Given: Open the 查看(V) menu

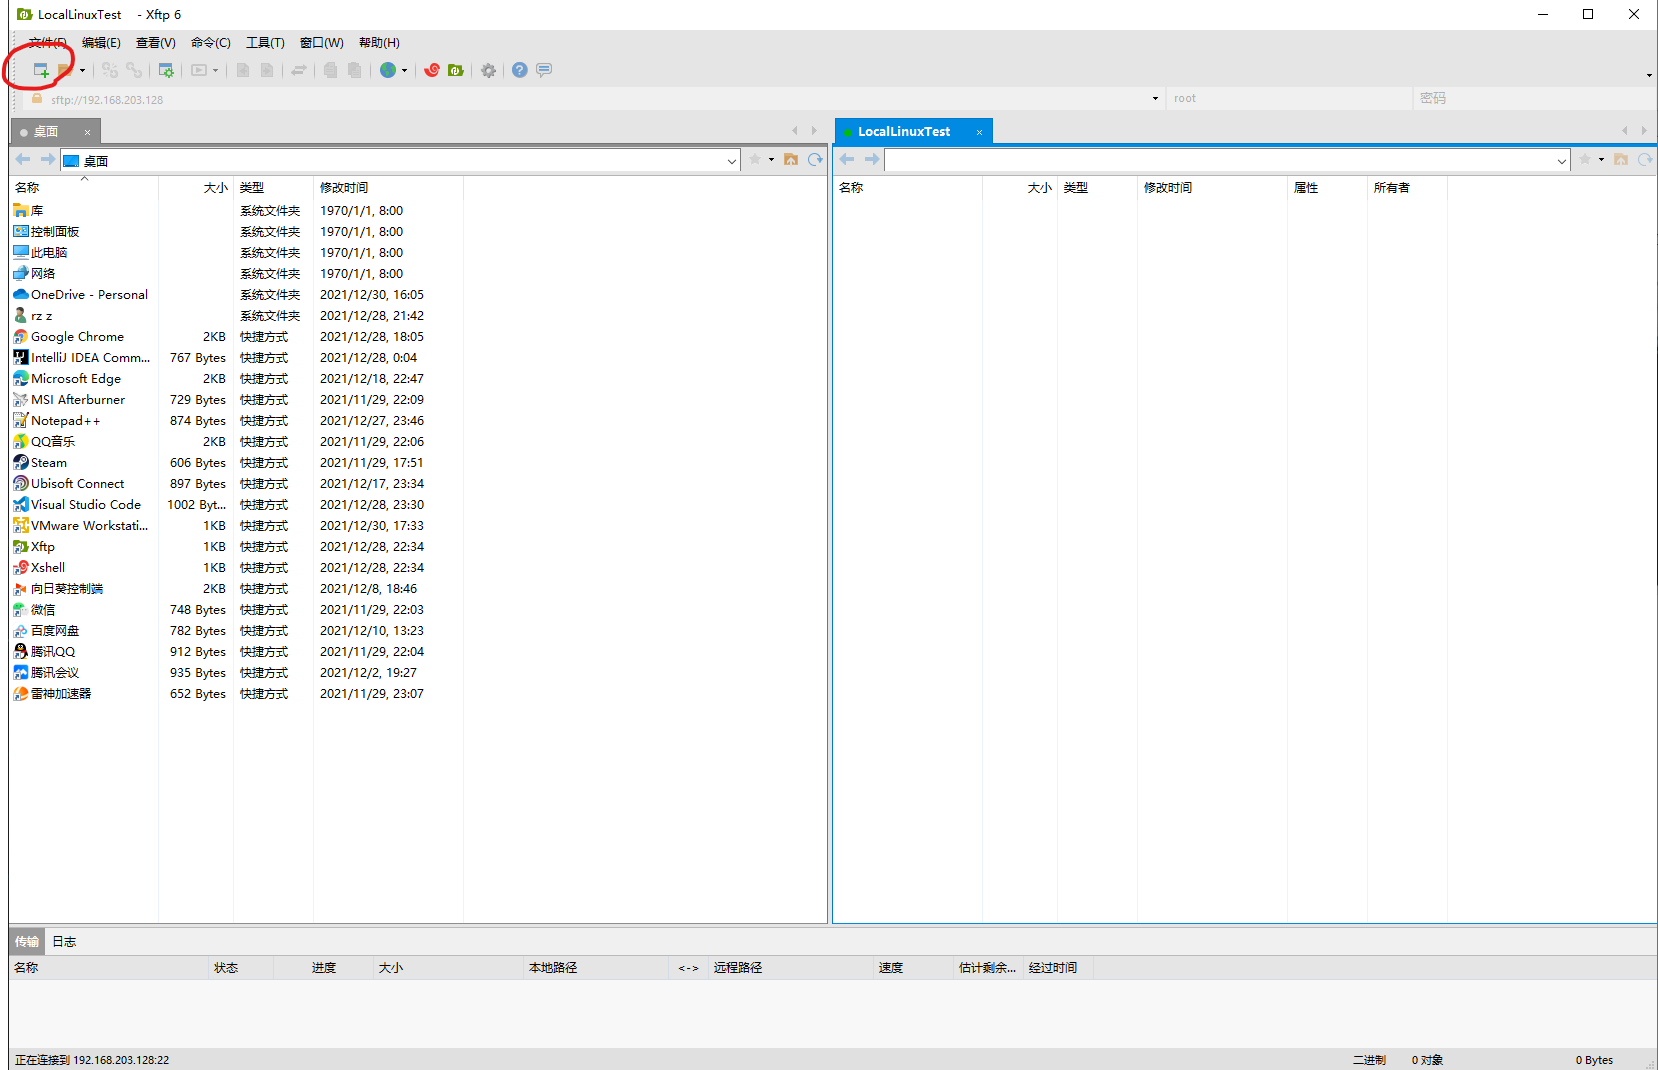Looking at the screenshot, I should [x=156, y=42].
